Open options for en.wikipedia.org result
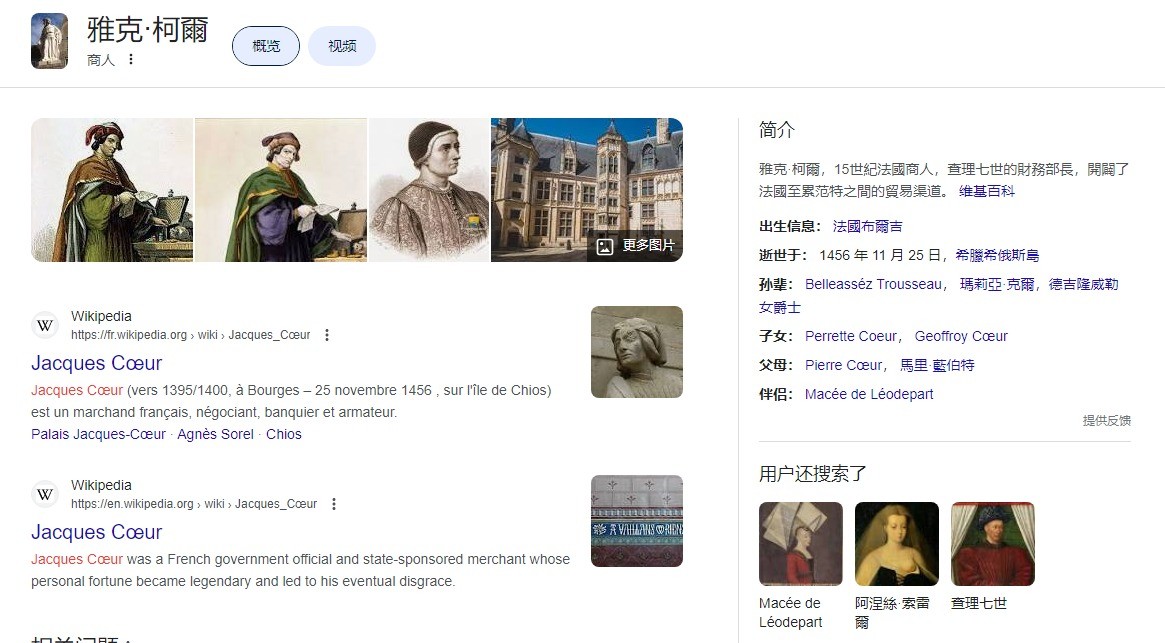This screenshot has height=643, width=1165. click(334, 504)
